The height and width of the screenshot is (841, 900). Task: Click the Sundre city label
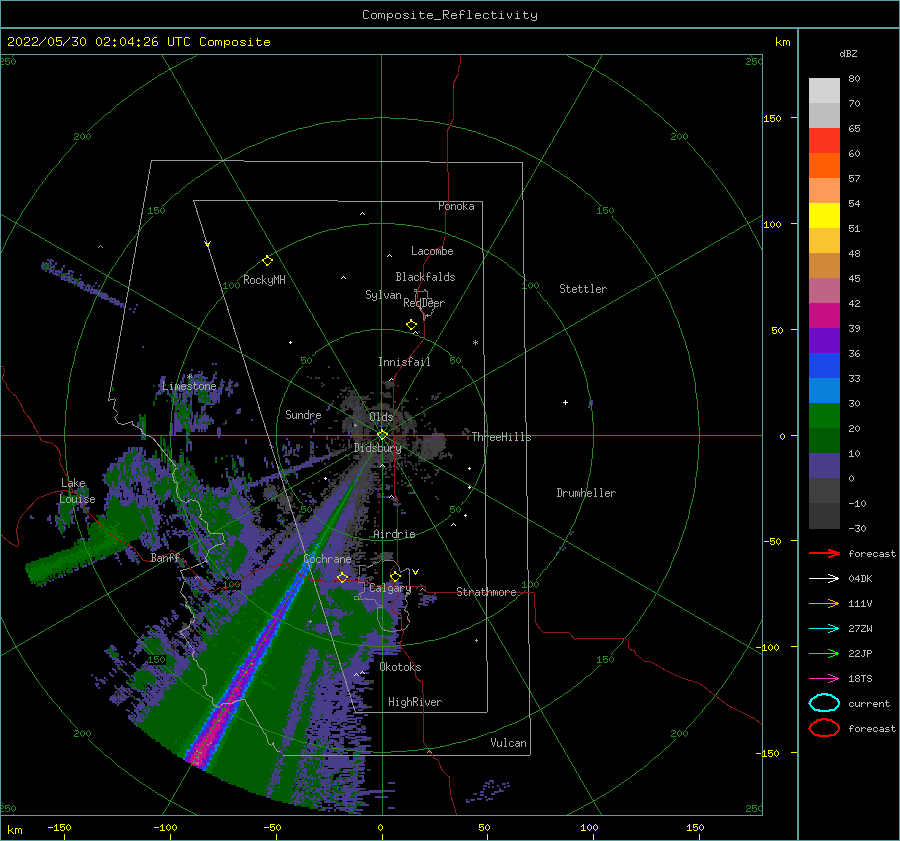pos(303,414)
